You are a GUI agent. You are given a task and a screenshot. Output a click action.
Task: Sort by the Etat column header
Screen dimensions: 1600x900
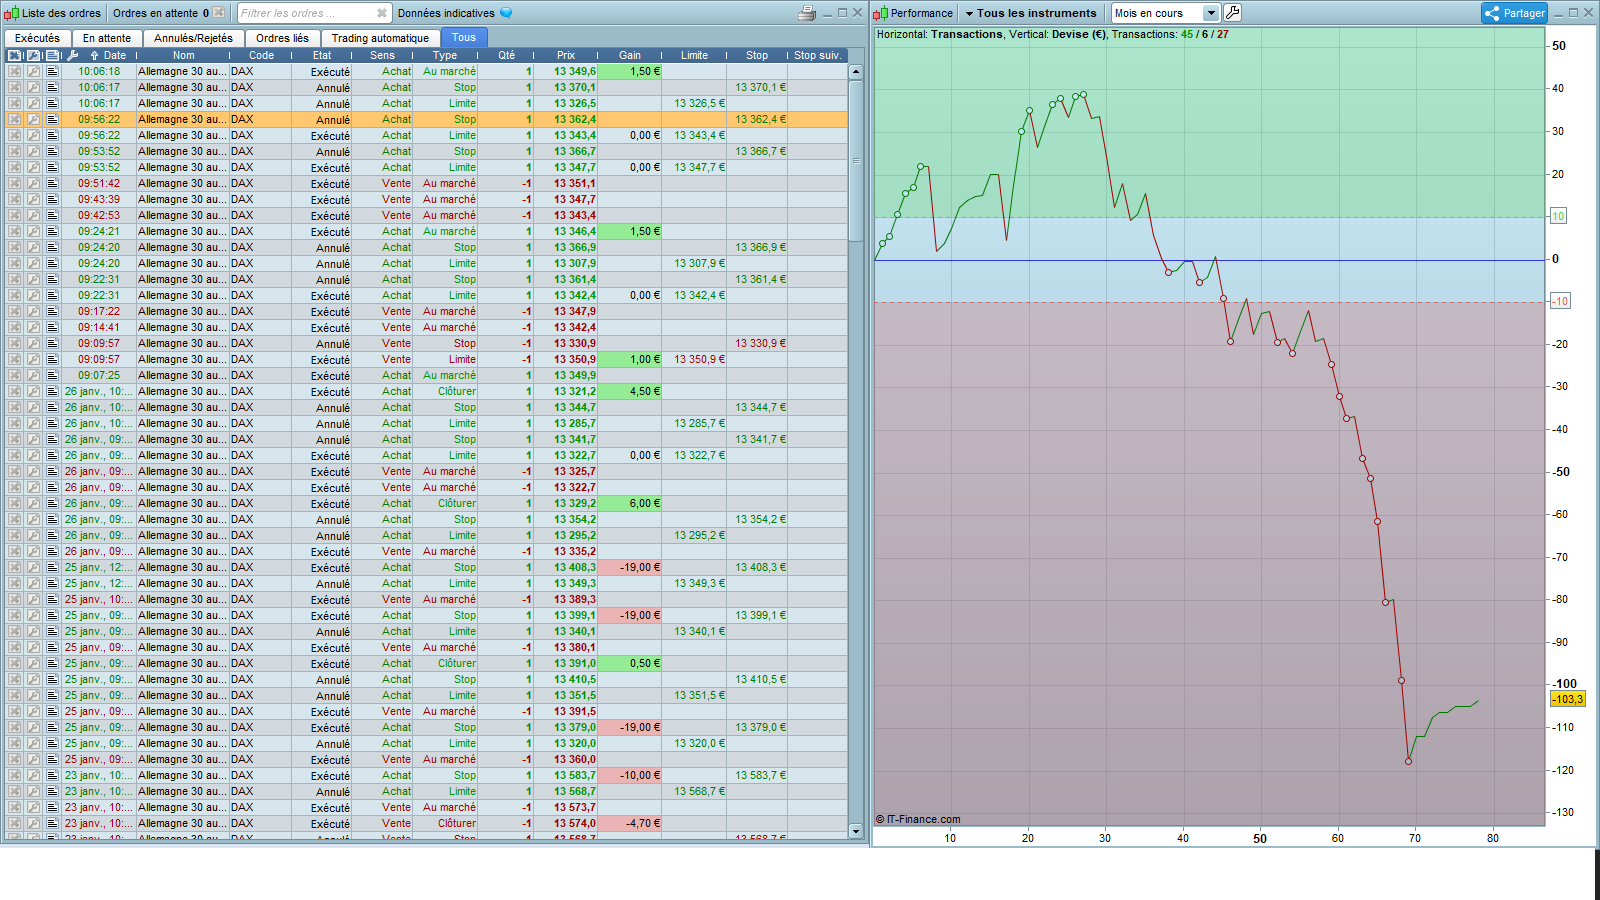(x=322, y=55)
